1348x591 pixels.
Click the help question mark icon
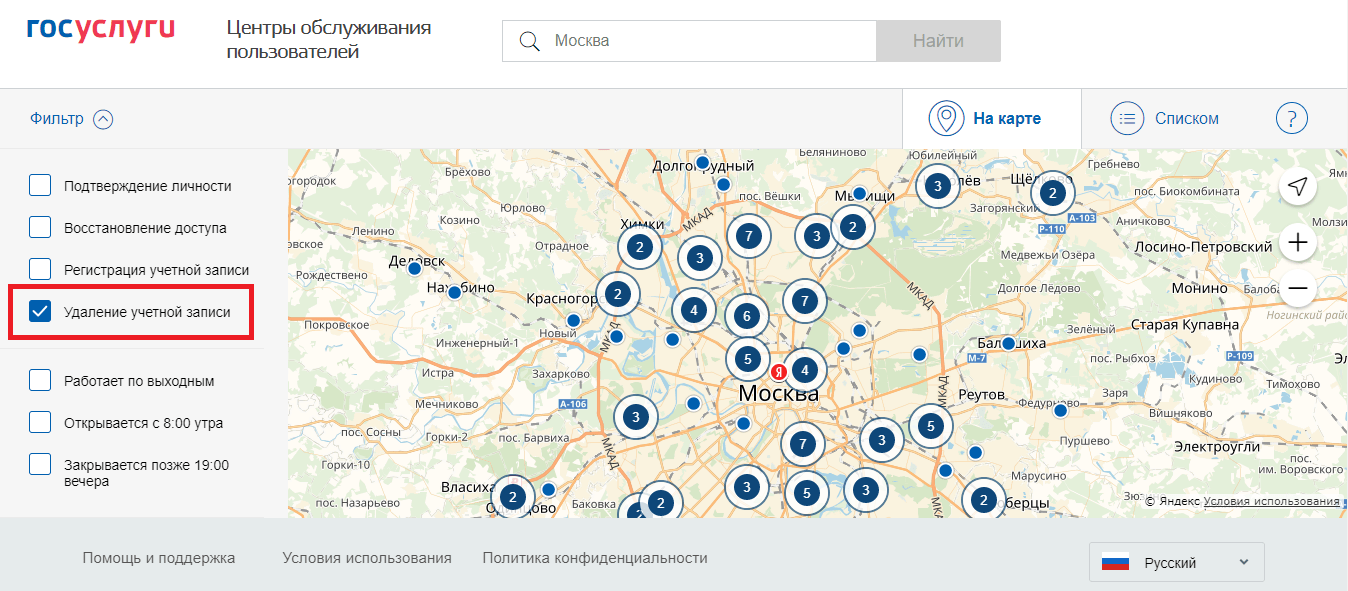coord(1291,119)
